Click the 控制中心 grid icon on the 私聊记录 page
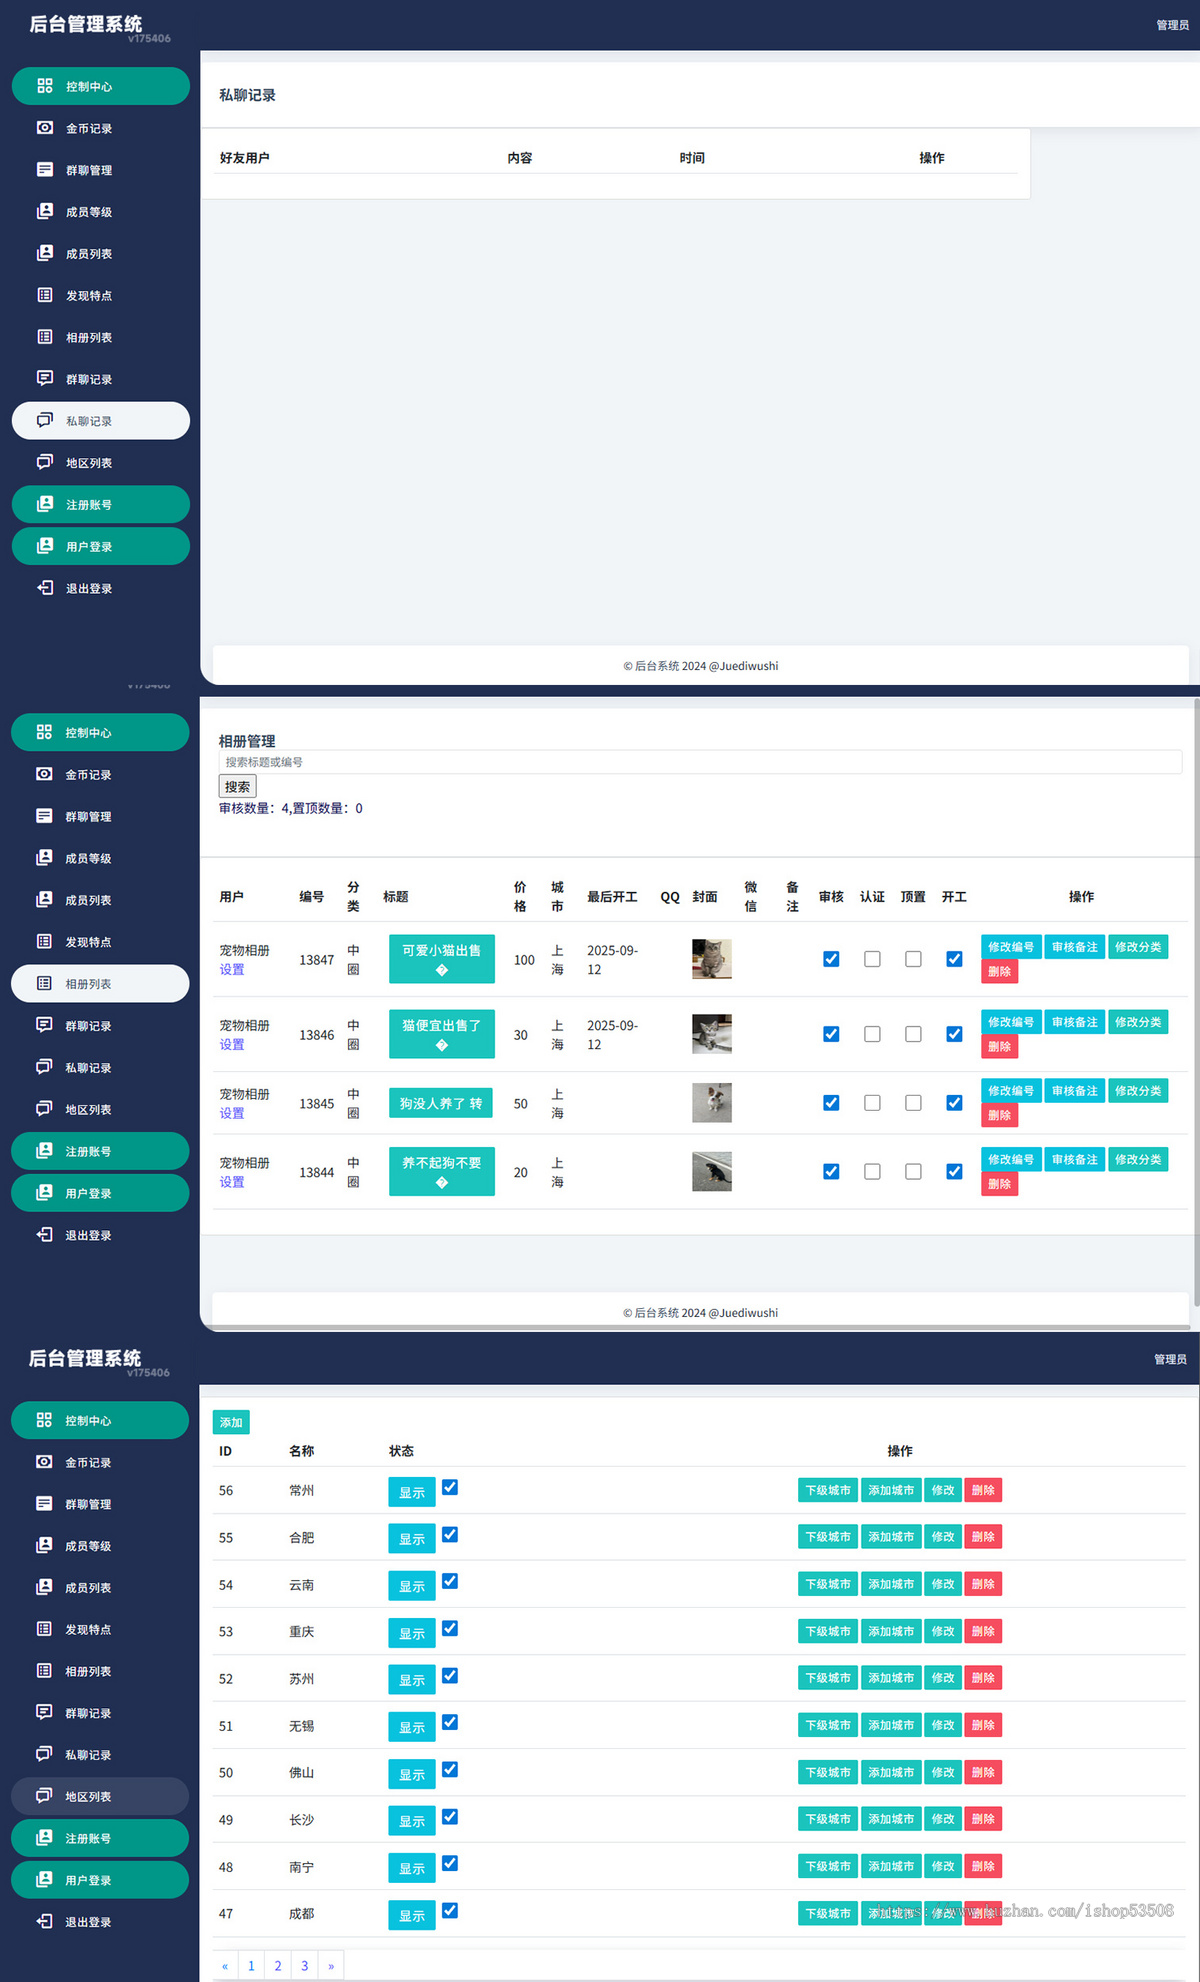The width and height of the screenshot is (1200, 1982). click(x=45, y=86)
